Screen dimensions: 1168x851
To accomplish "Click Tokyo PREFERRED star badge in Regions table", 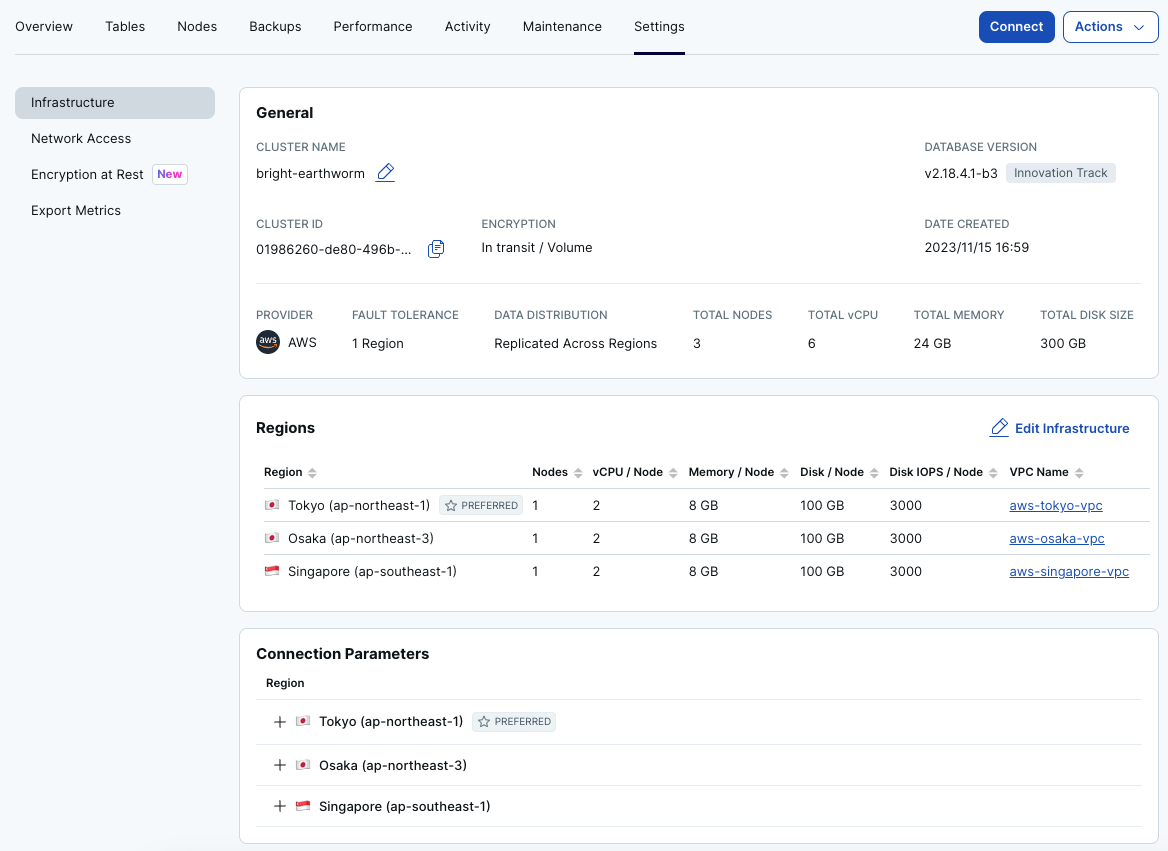I will coord(481,505).
